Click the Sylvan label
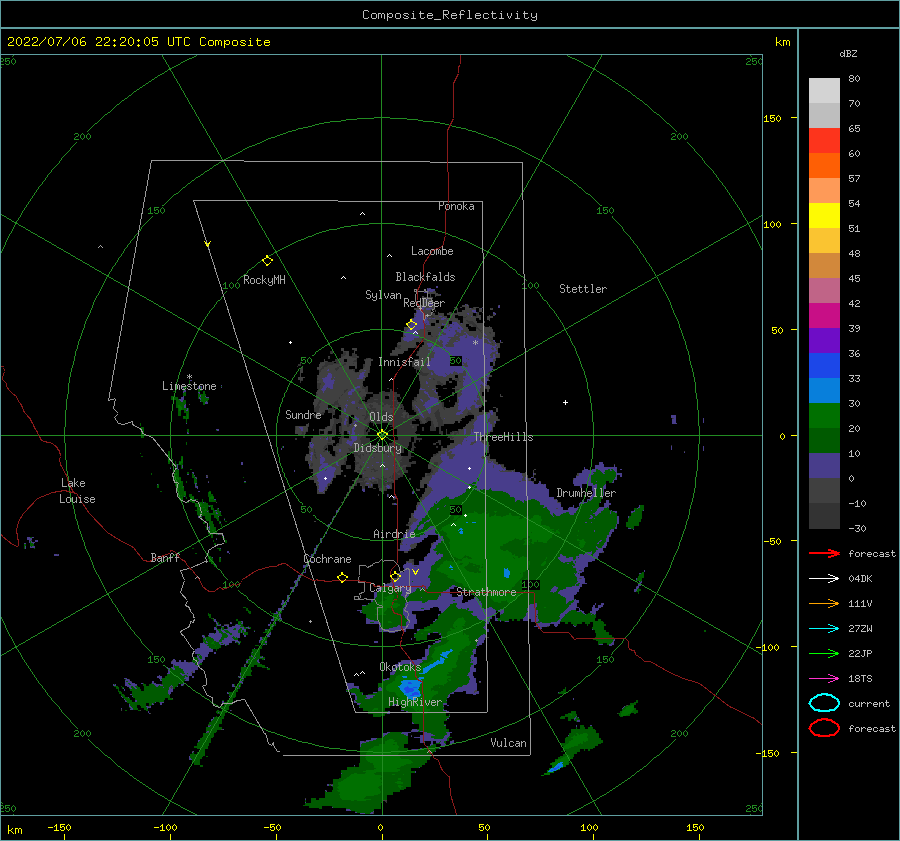 [x=383, y=295]
